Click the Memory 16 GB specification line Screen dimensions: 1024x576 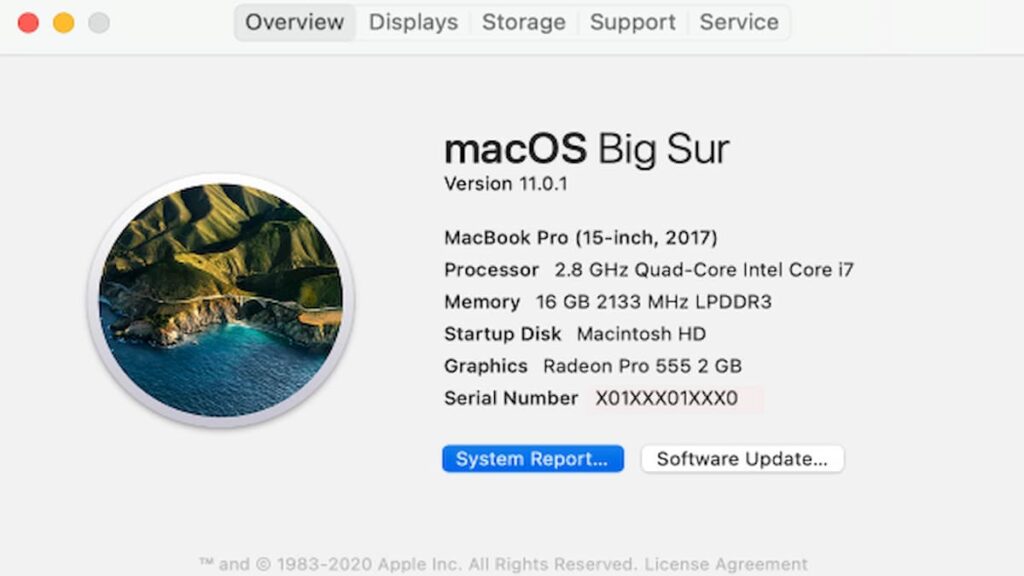click(x=608, y=302)
